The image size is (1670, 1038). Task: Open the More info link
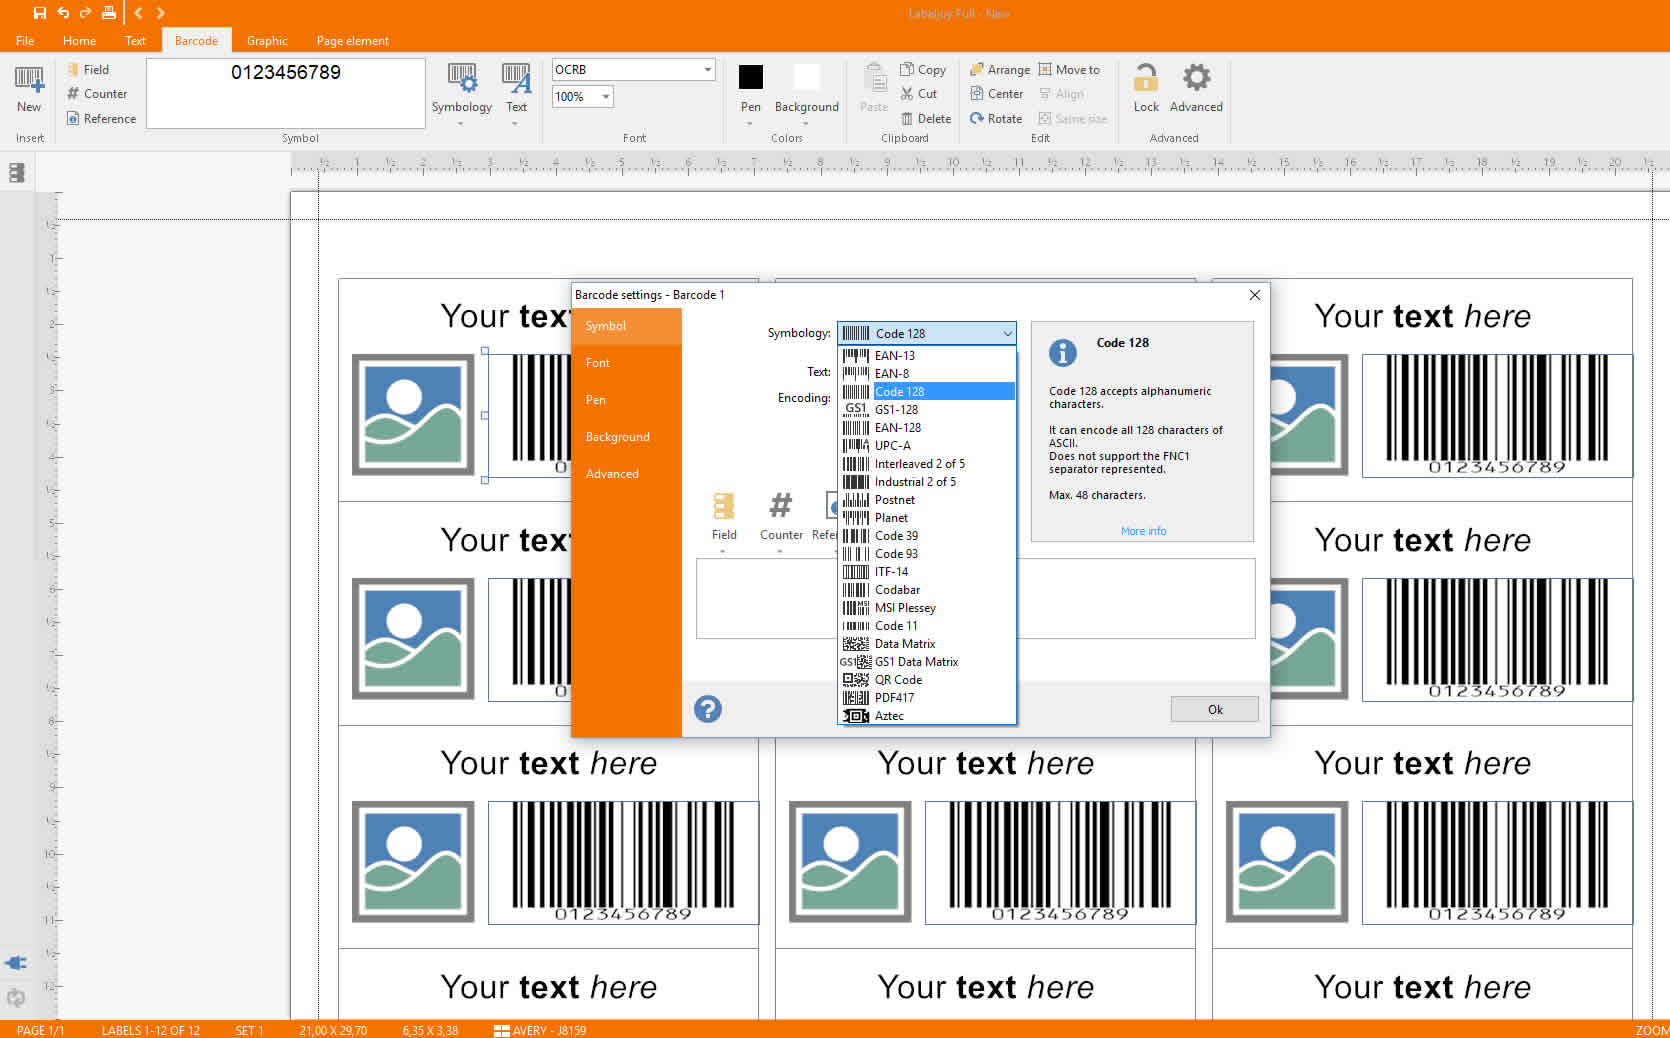pyautogui.click(x=1143, y=531)
